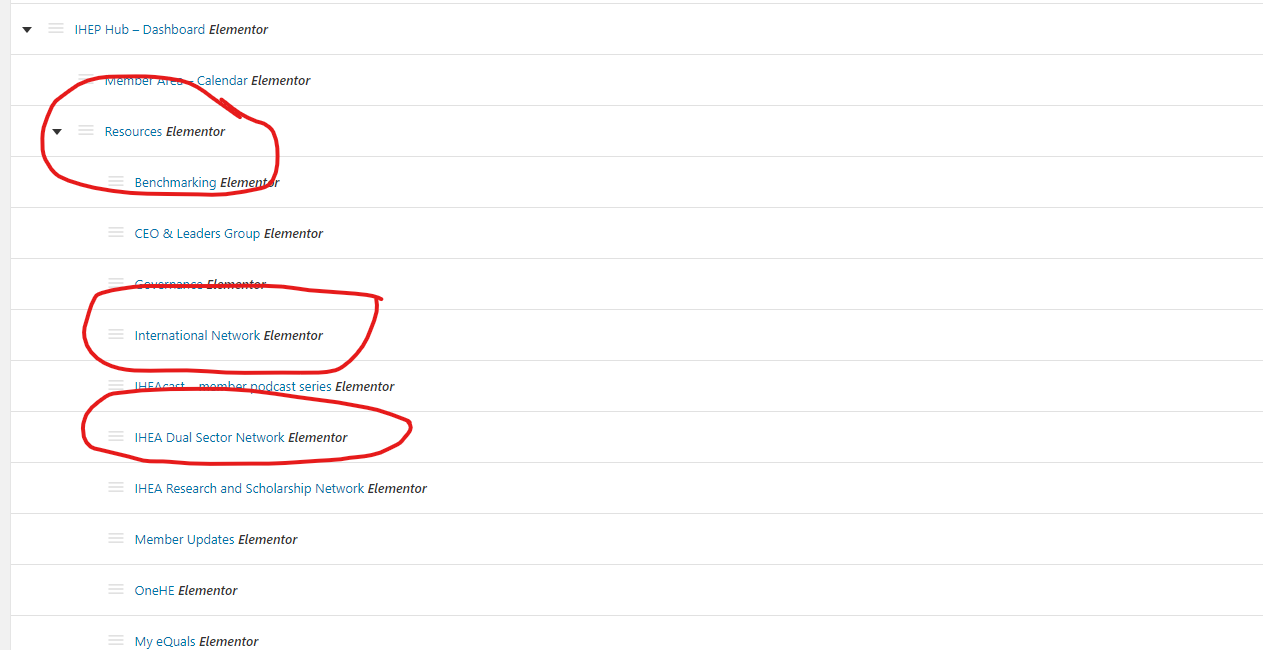Click drag handle beside IHEA Dual Sector Network

(x=116, y=437)
